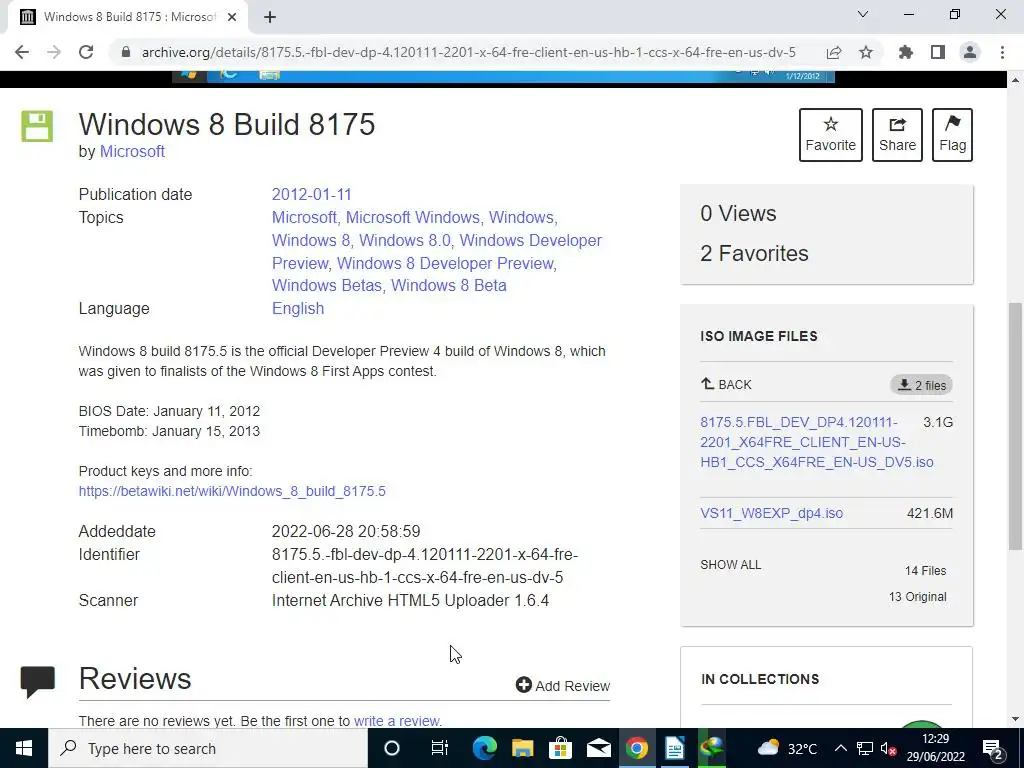The height and width of the screenshot is (768, 1024).
Task: Open the network status tray icon
Action: (x=865, y=748)
